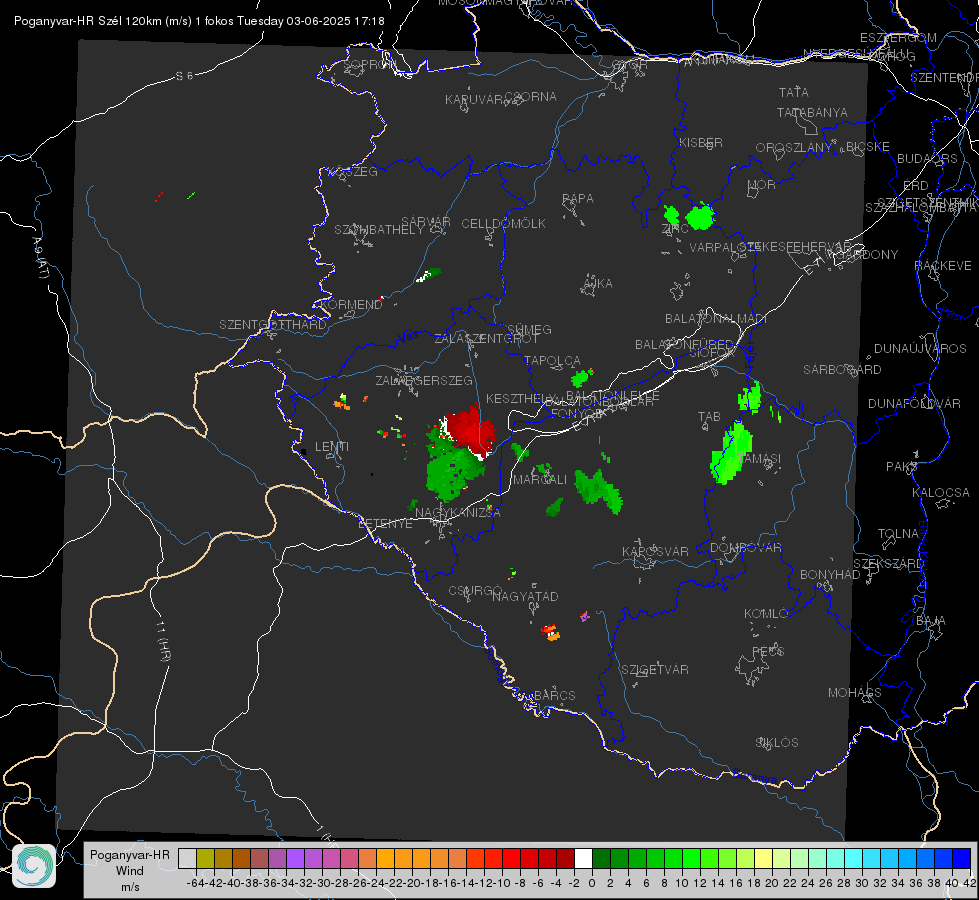Screen dimensions: 979x900
Task: Click the SZOMBATHELY city label
Action: (x=379, y=230)
